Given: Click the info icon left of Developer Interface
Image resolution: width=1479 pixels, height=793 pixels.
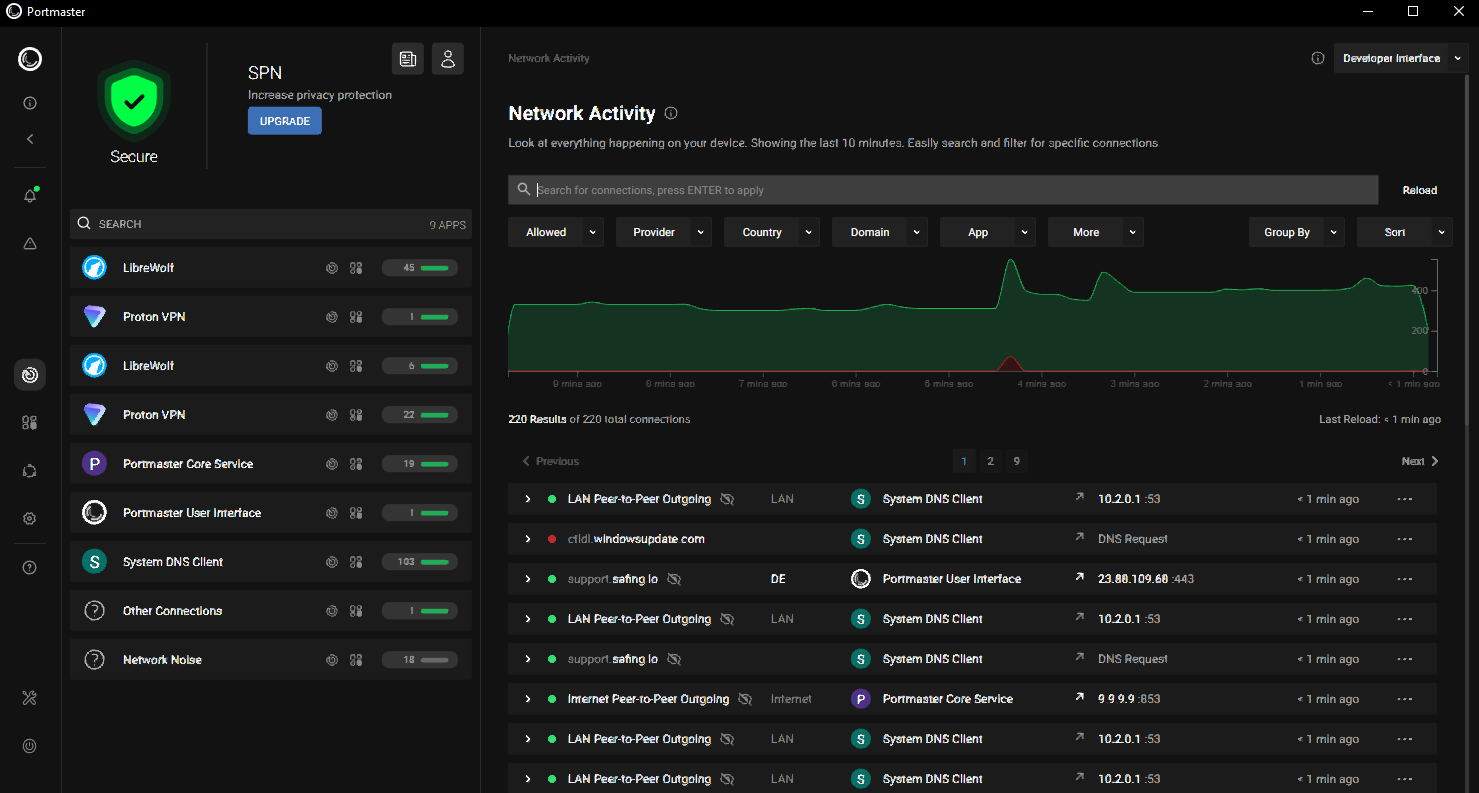Looking at the screenshot, I should click(x=1318, y=58).
